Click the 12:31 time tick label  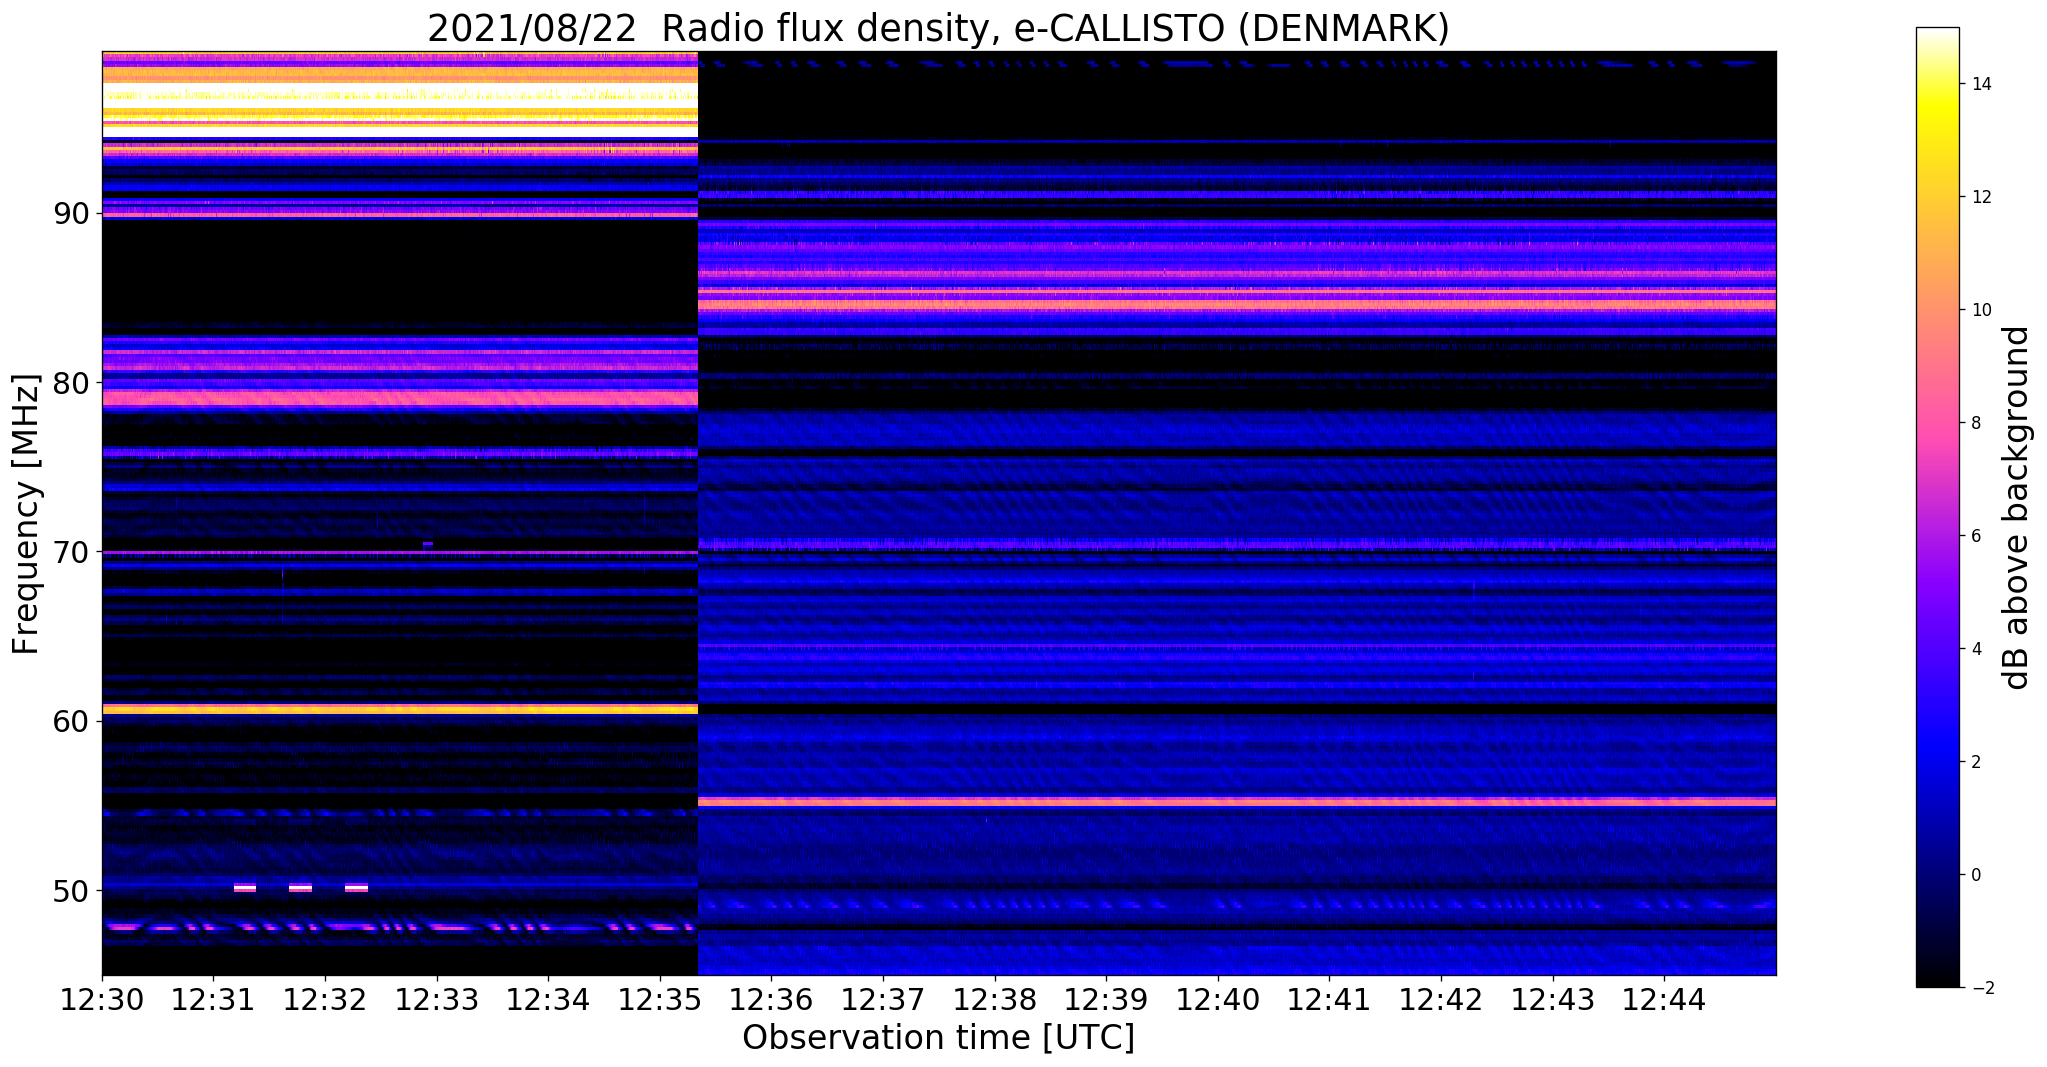[213, 999]
